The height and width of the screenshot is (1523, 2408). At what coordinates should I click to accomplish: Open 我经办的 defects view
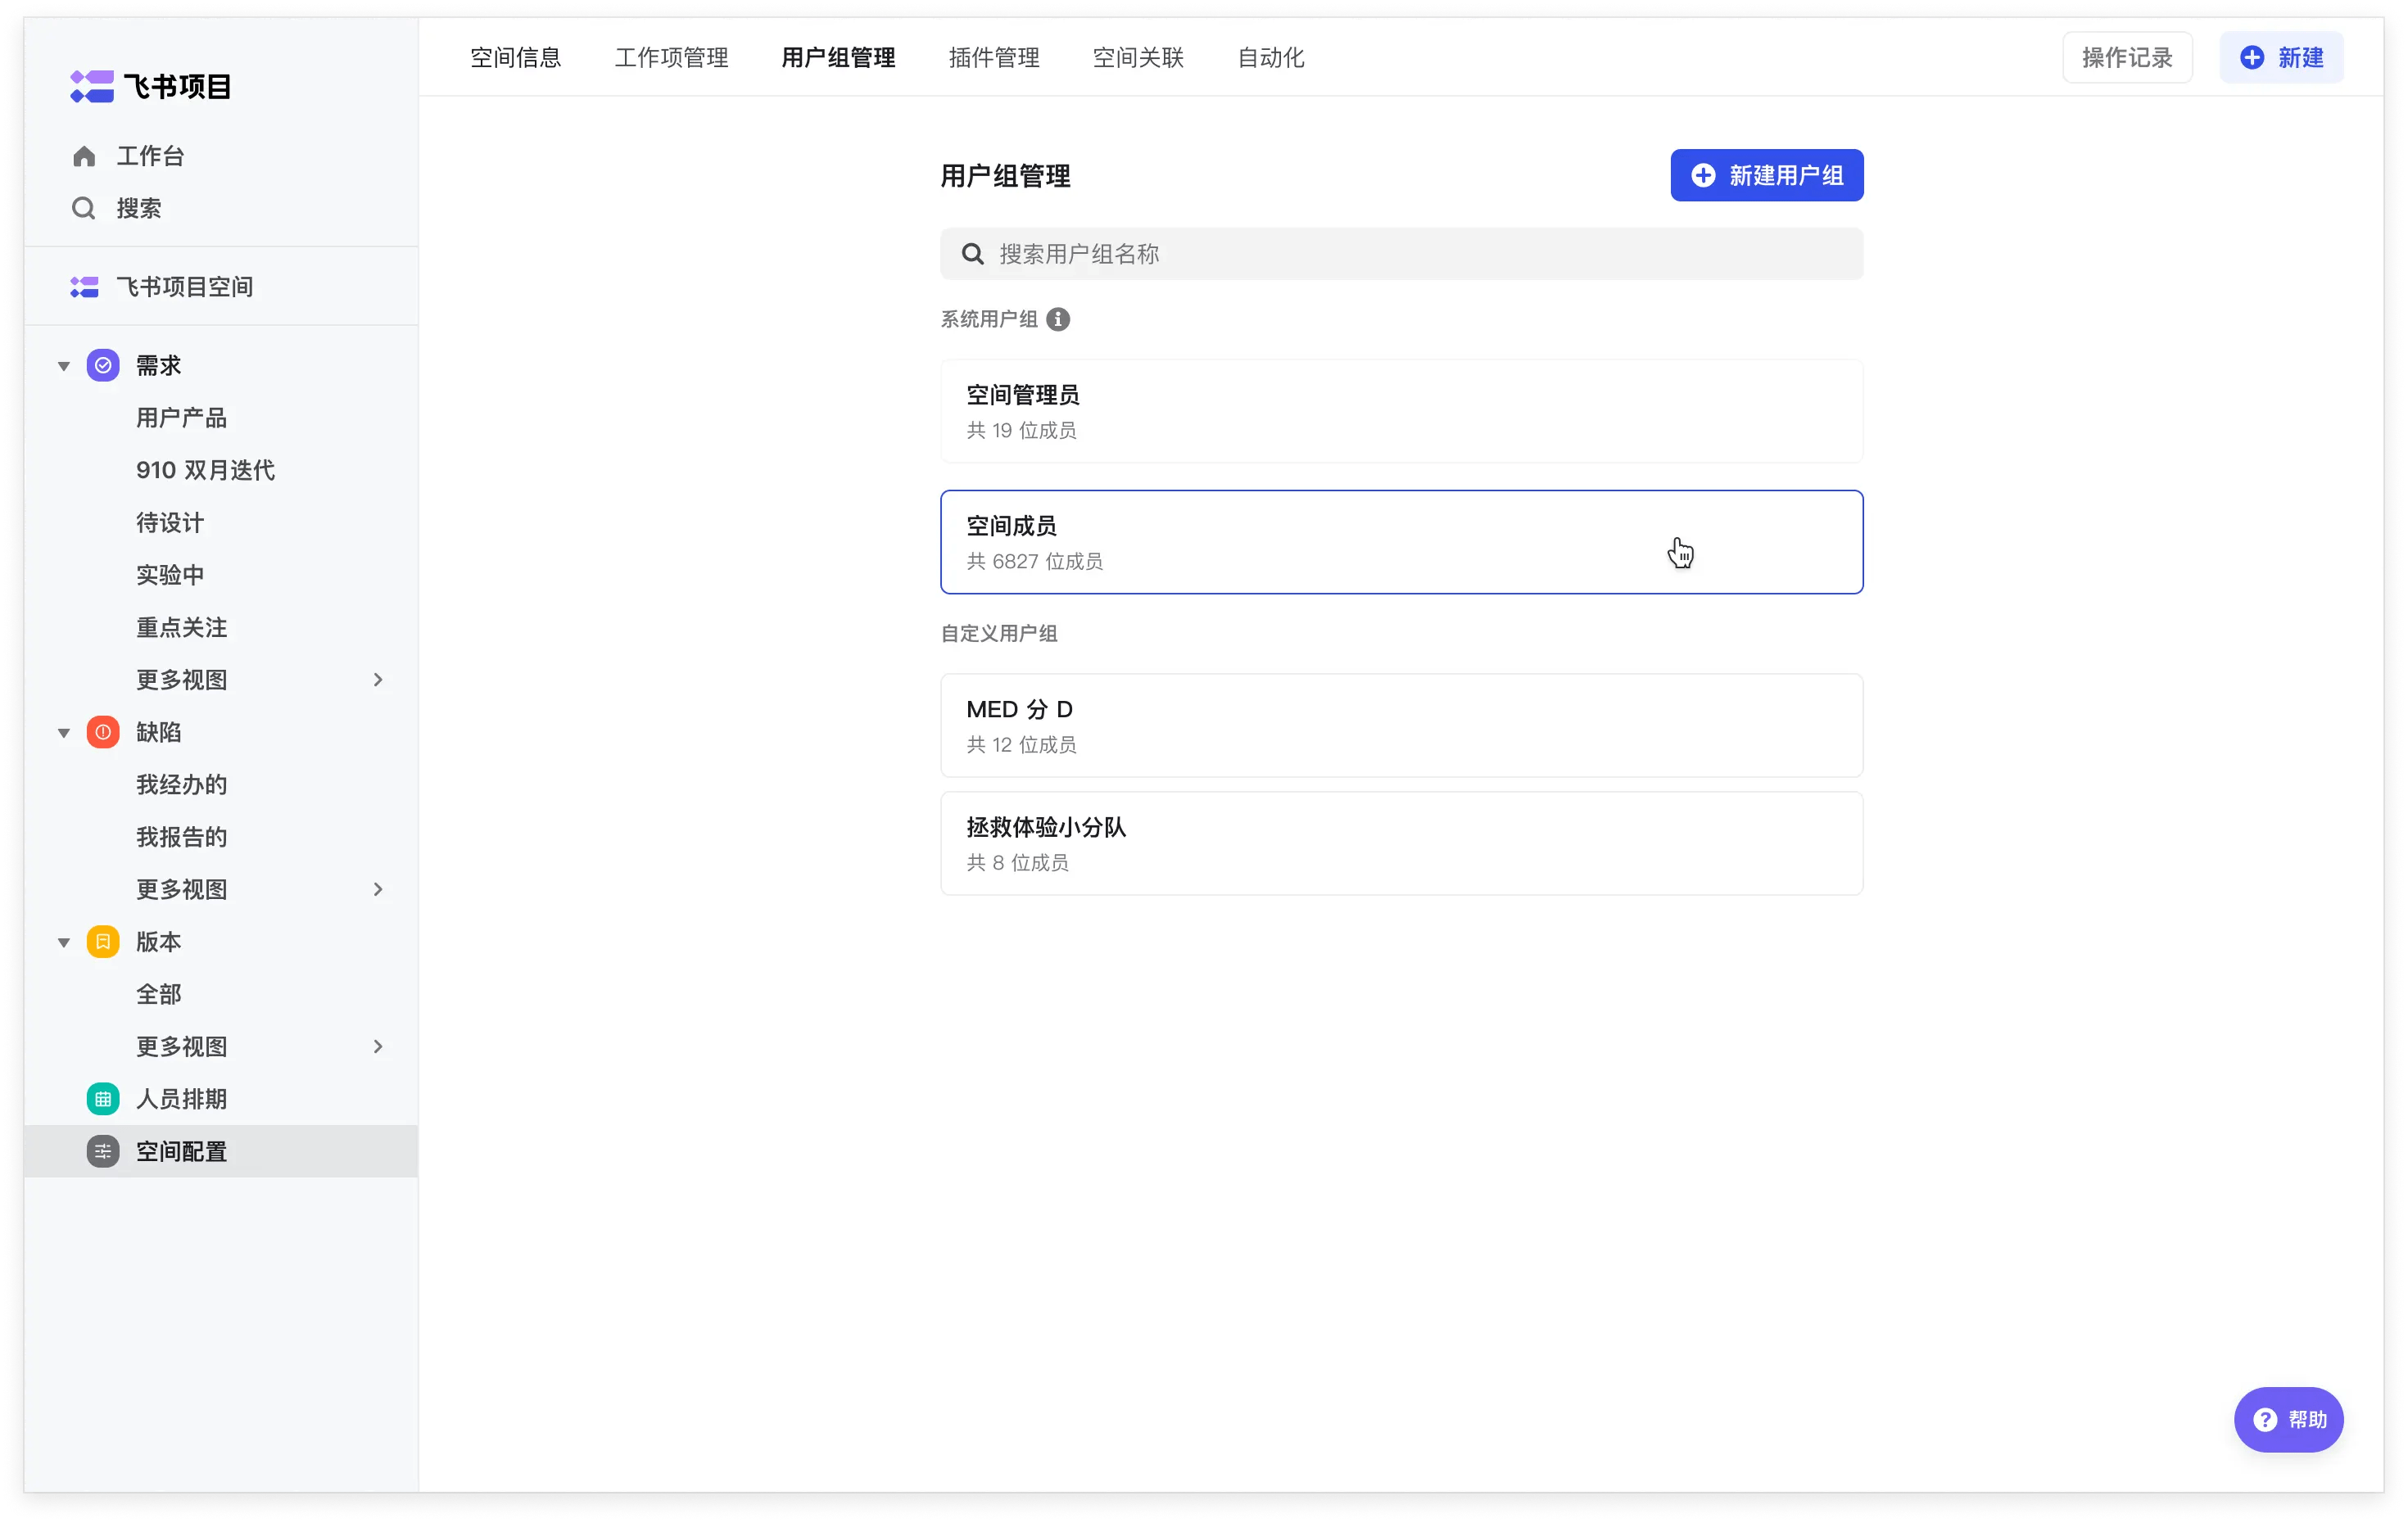coord(182,784)
